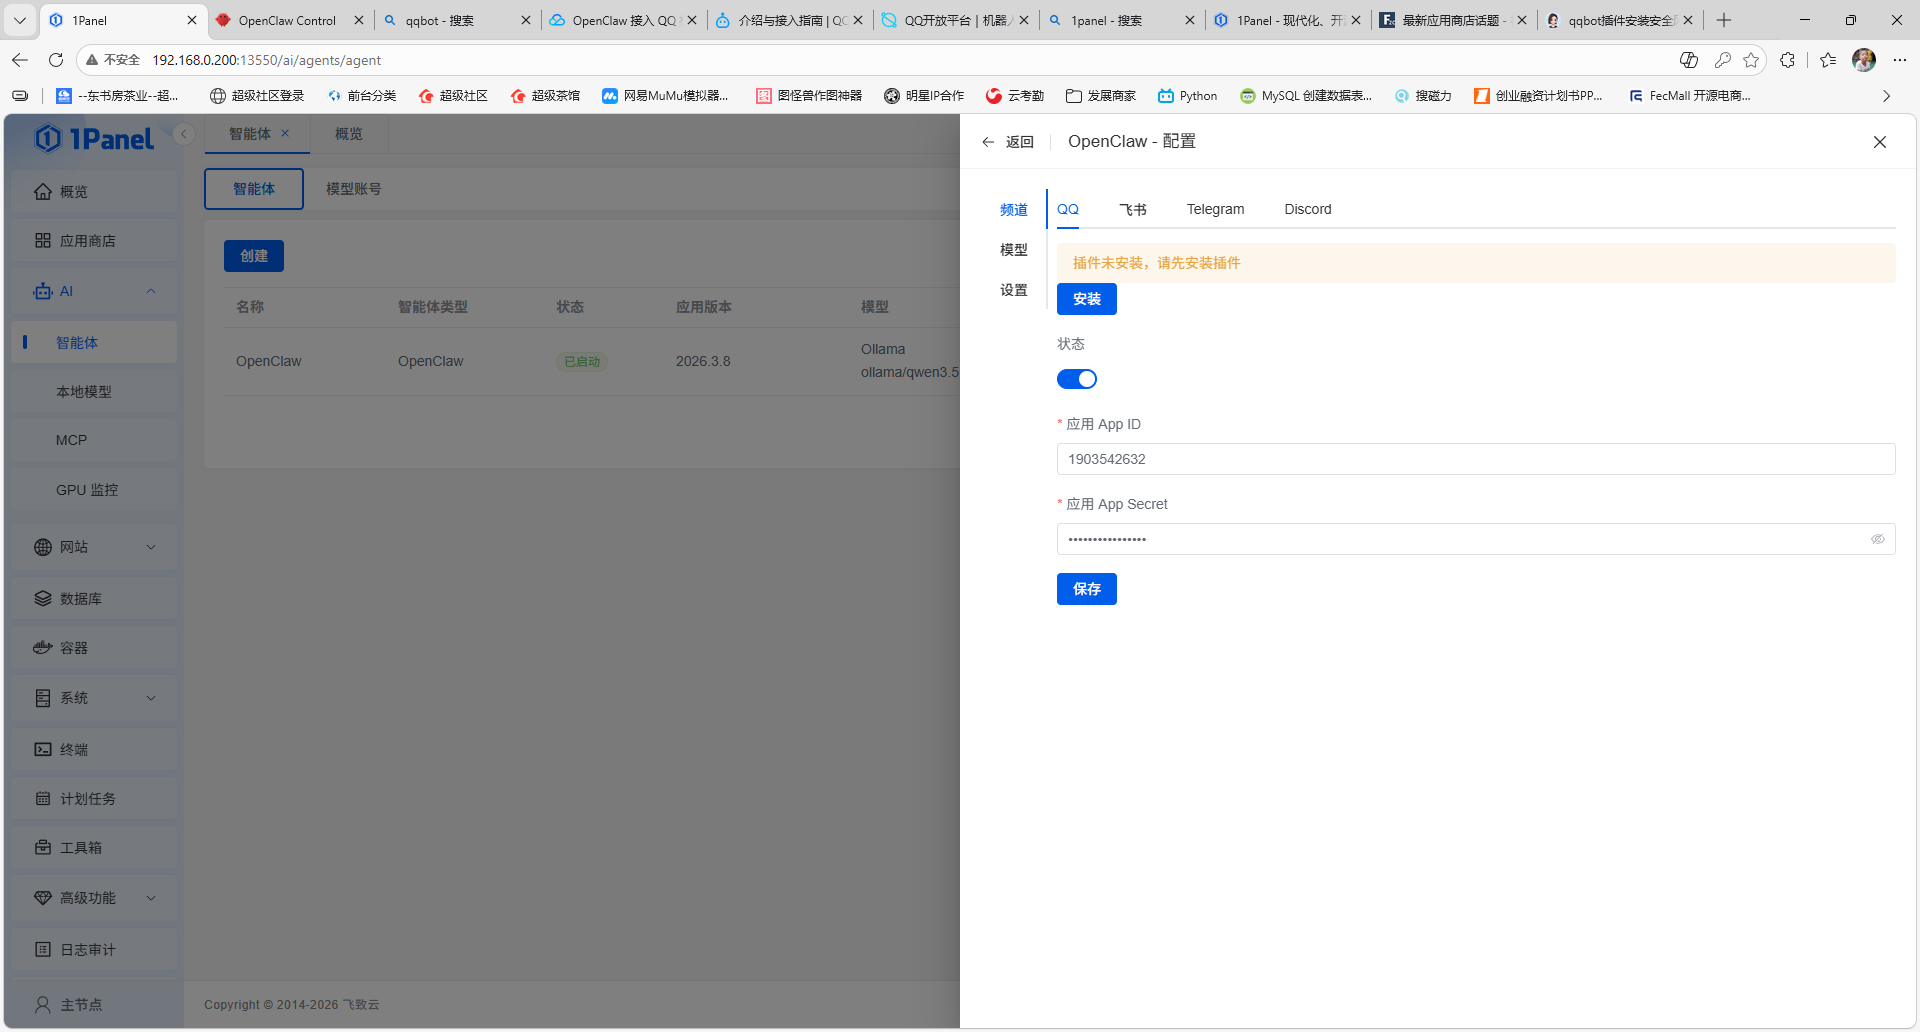Image resolution: width=1920 pixels, height=1032 pixels.
Task: Toggle the 状态 switch off
Action: (x=1076, y=379)
